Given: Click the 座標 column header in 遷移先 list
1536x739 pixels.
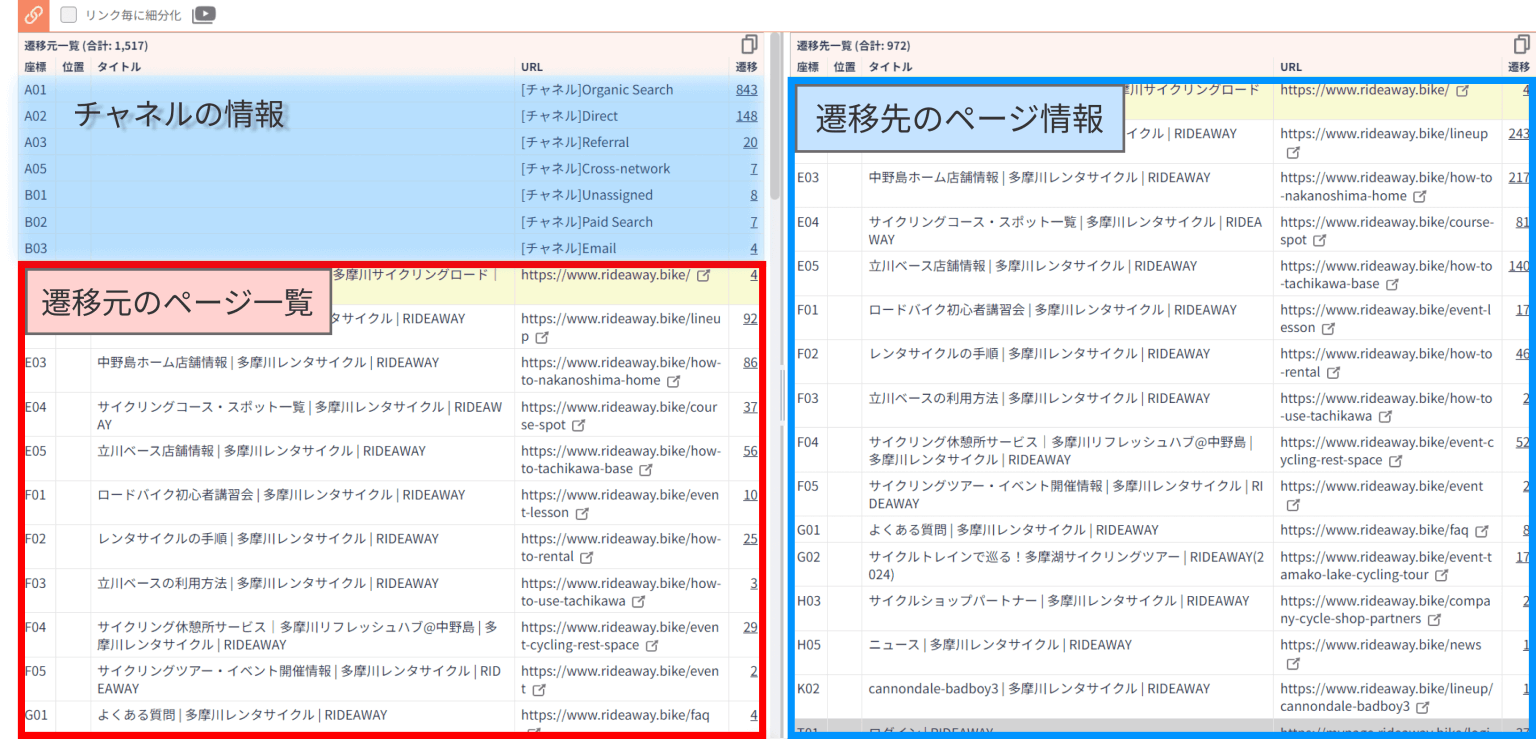Looking at the screenshot, I should pos(807,67).
